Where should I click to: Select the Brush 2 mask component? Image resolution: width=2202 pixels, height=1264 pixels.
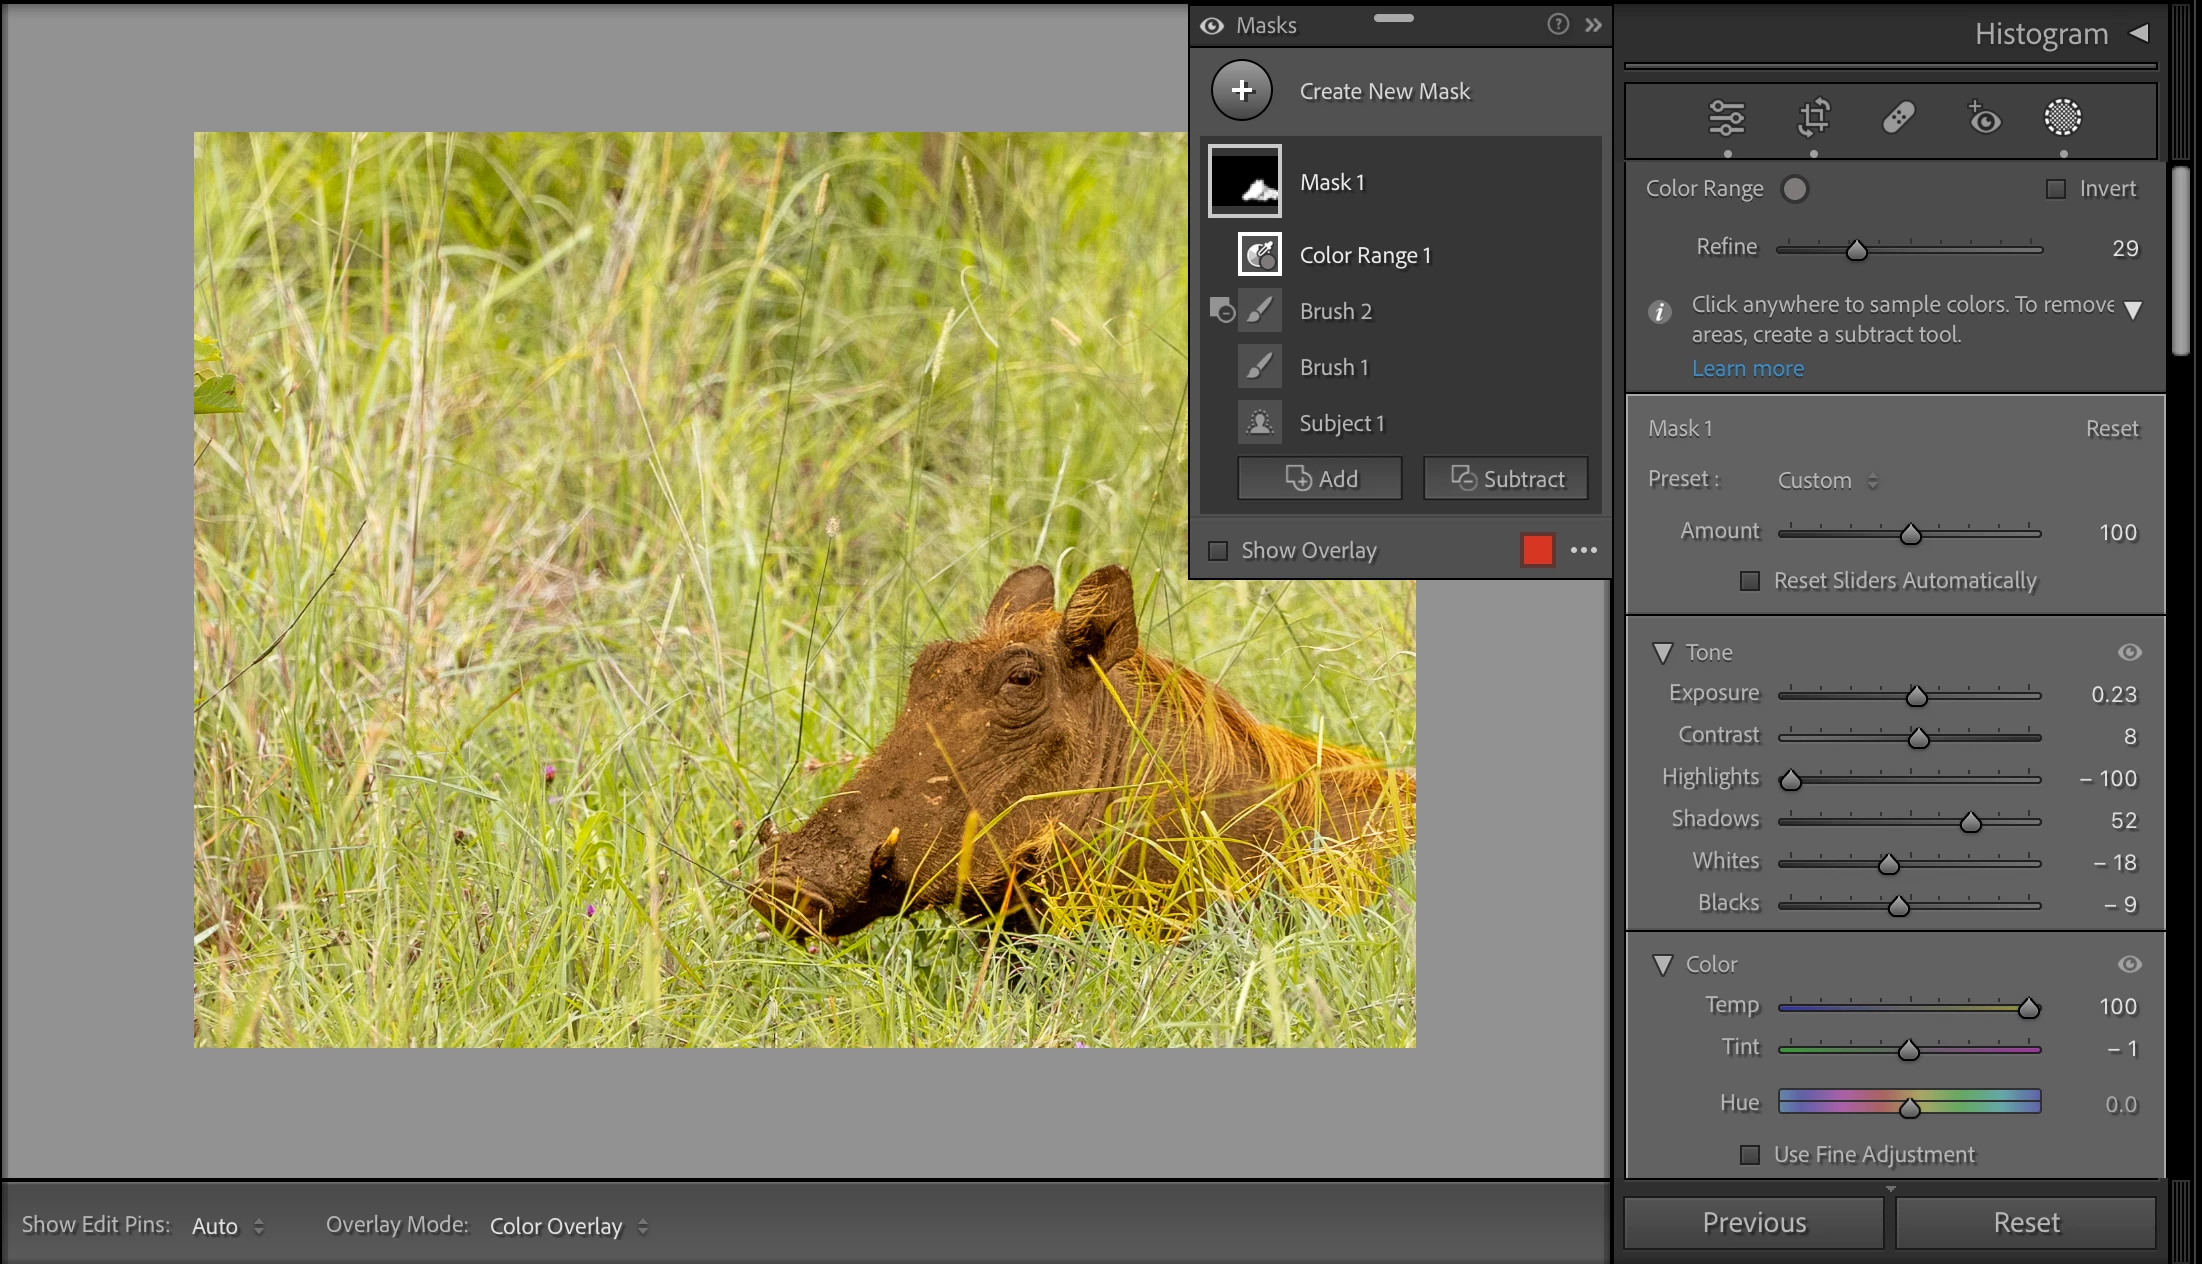coord(1335,311)
